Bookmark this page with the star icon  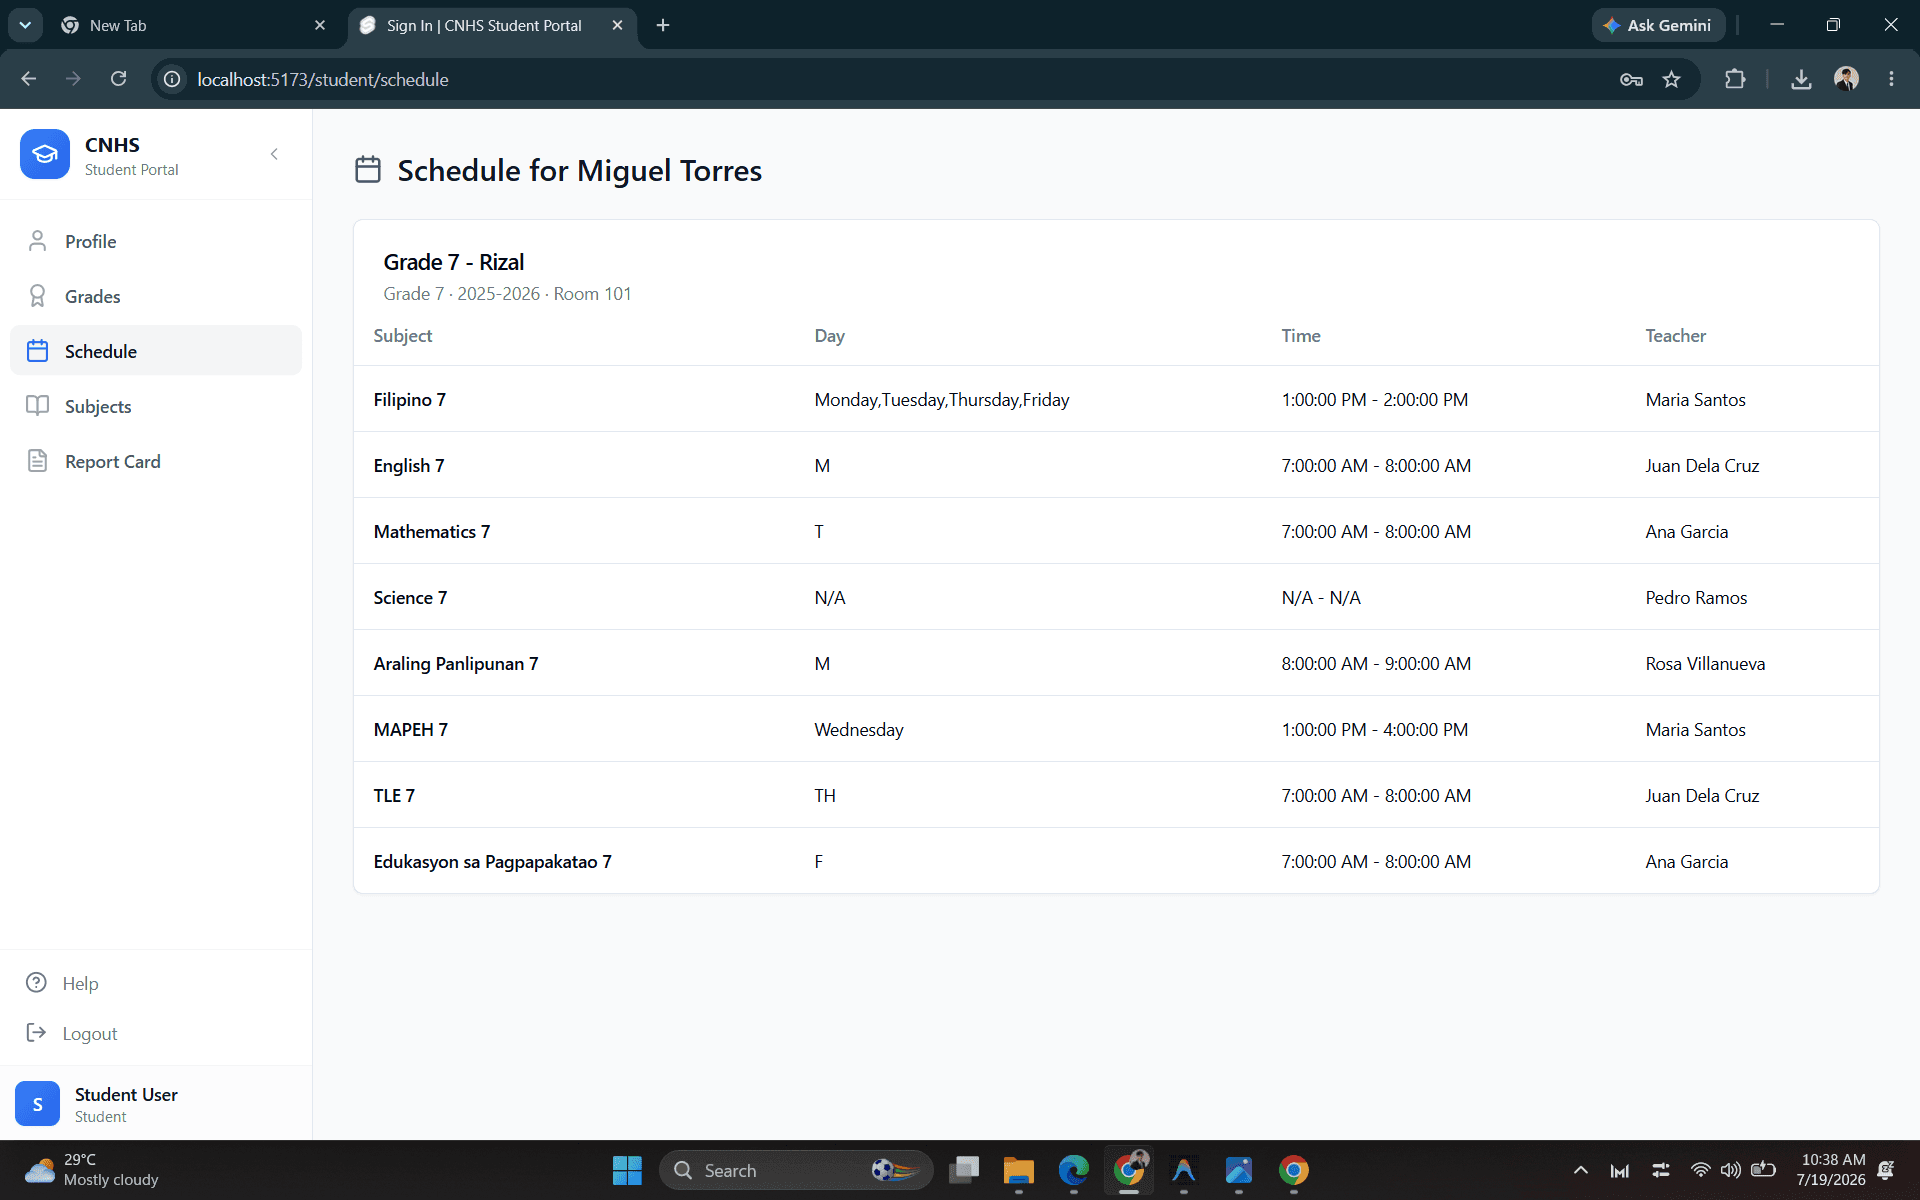coord(1671,79)
